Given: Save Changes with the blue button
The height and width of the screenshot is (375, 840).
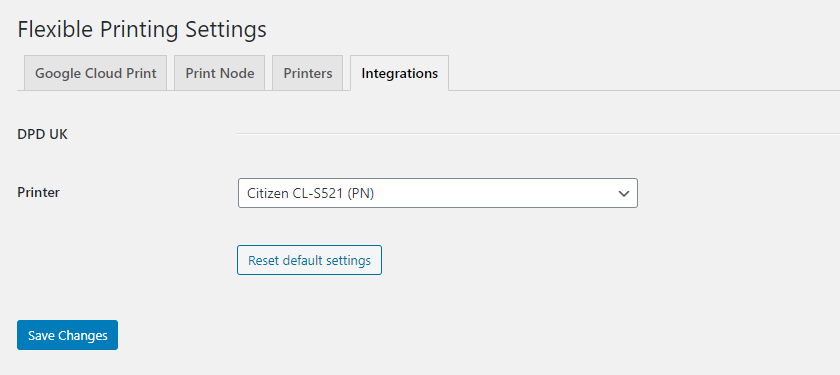Looking at the screenshot, I should click(x=68, y=335).
